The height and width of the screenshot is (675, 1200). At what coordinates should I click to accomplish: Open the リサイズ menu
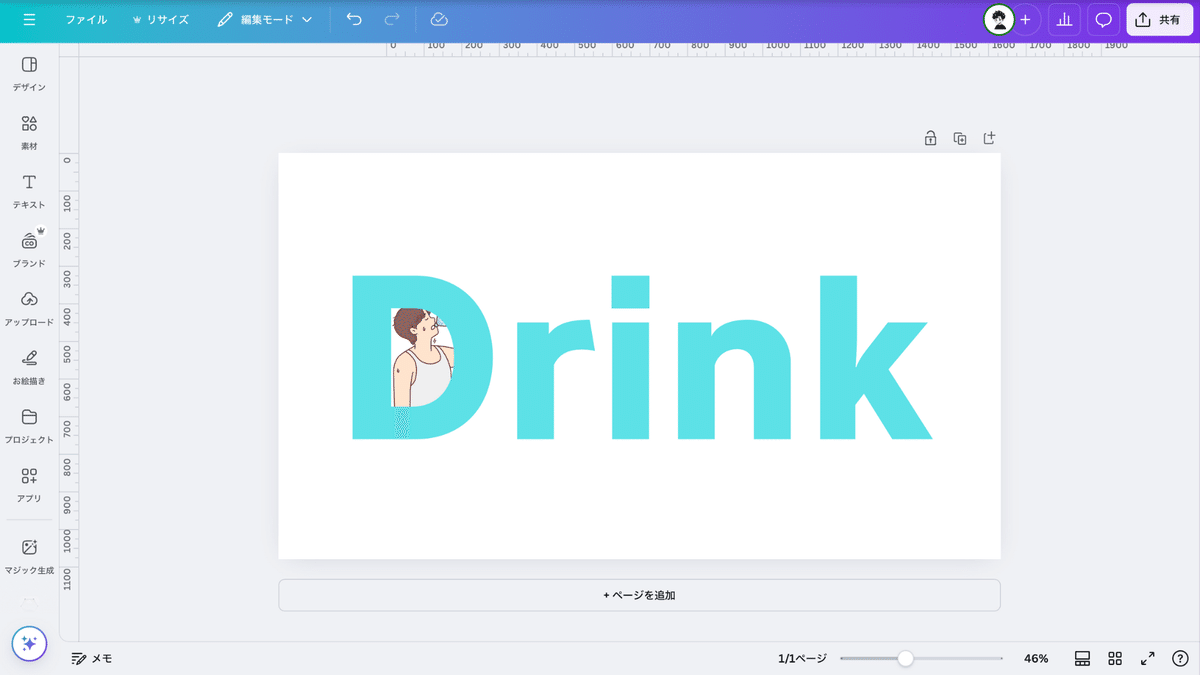[x=160, y=20]
